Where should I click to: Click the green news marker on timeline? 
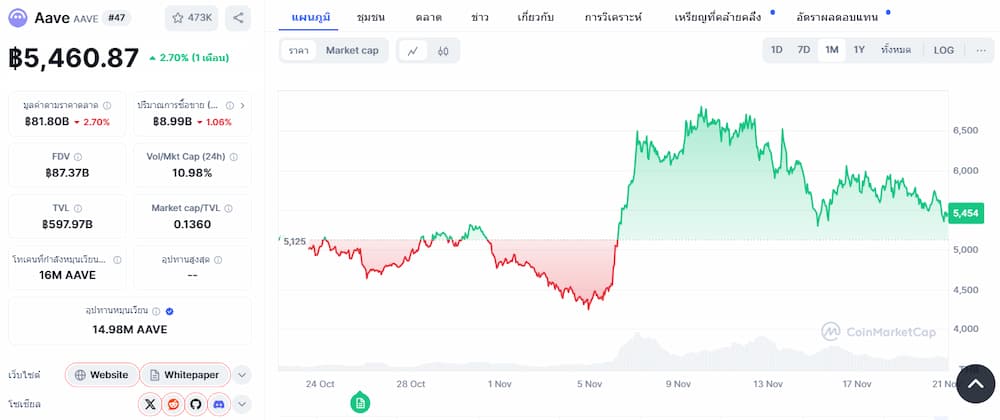point(360,403)
